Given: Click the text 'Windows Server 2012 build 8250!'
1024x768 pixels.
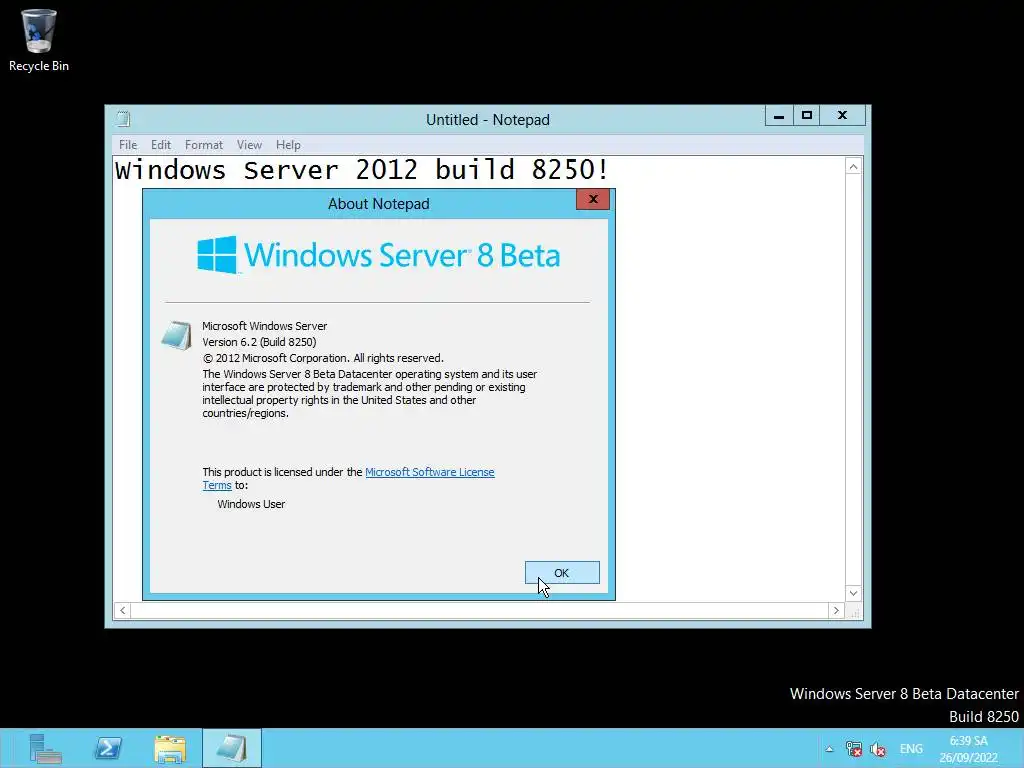Looking at the screenshot, I should tap(362, 170).
